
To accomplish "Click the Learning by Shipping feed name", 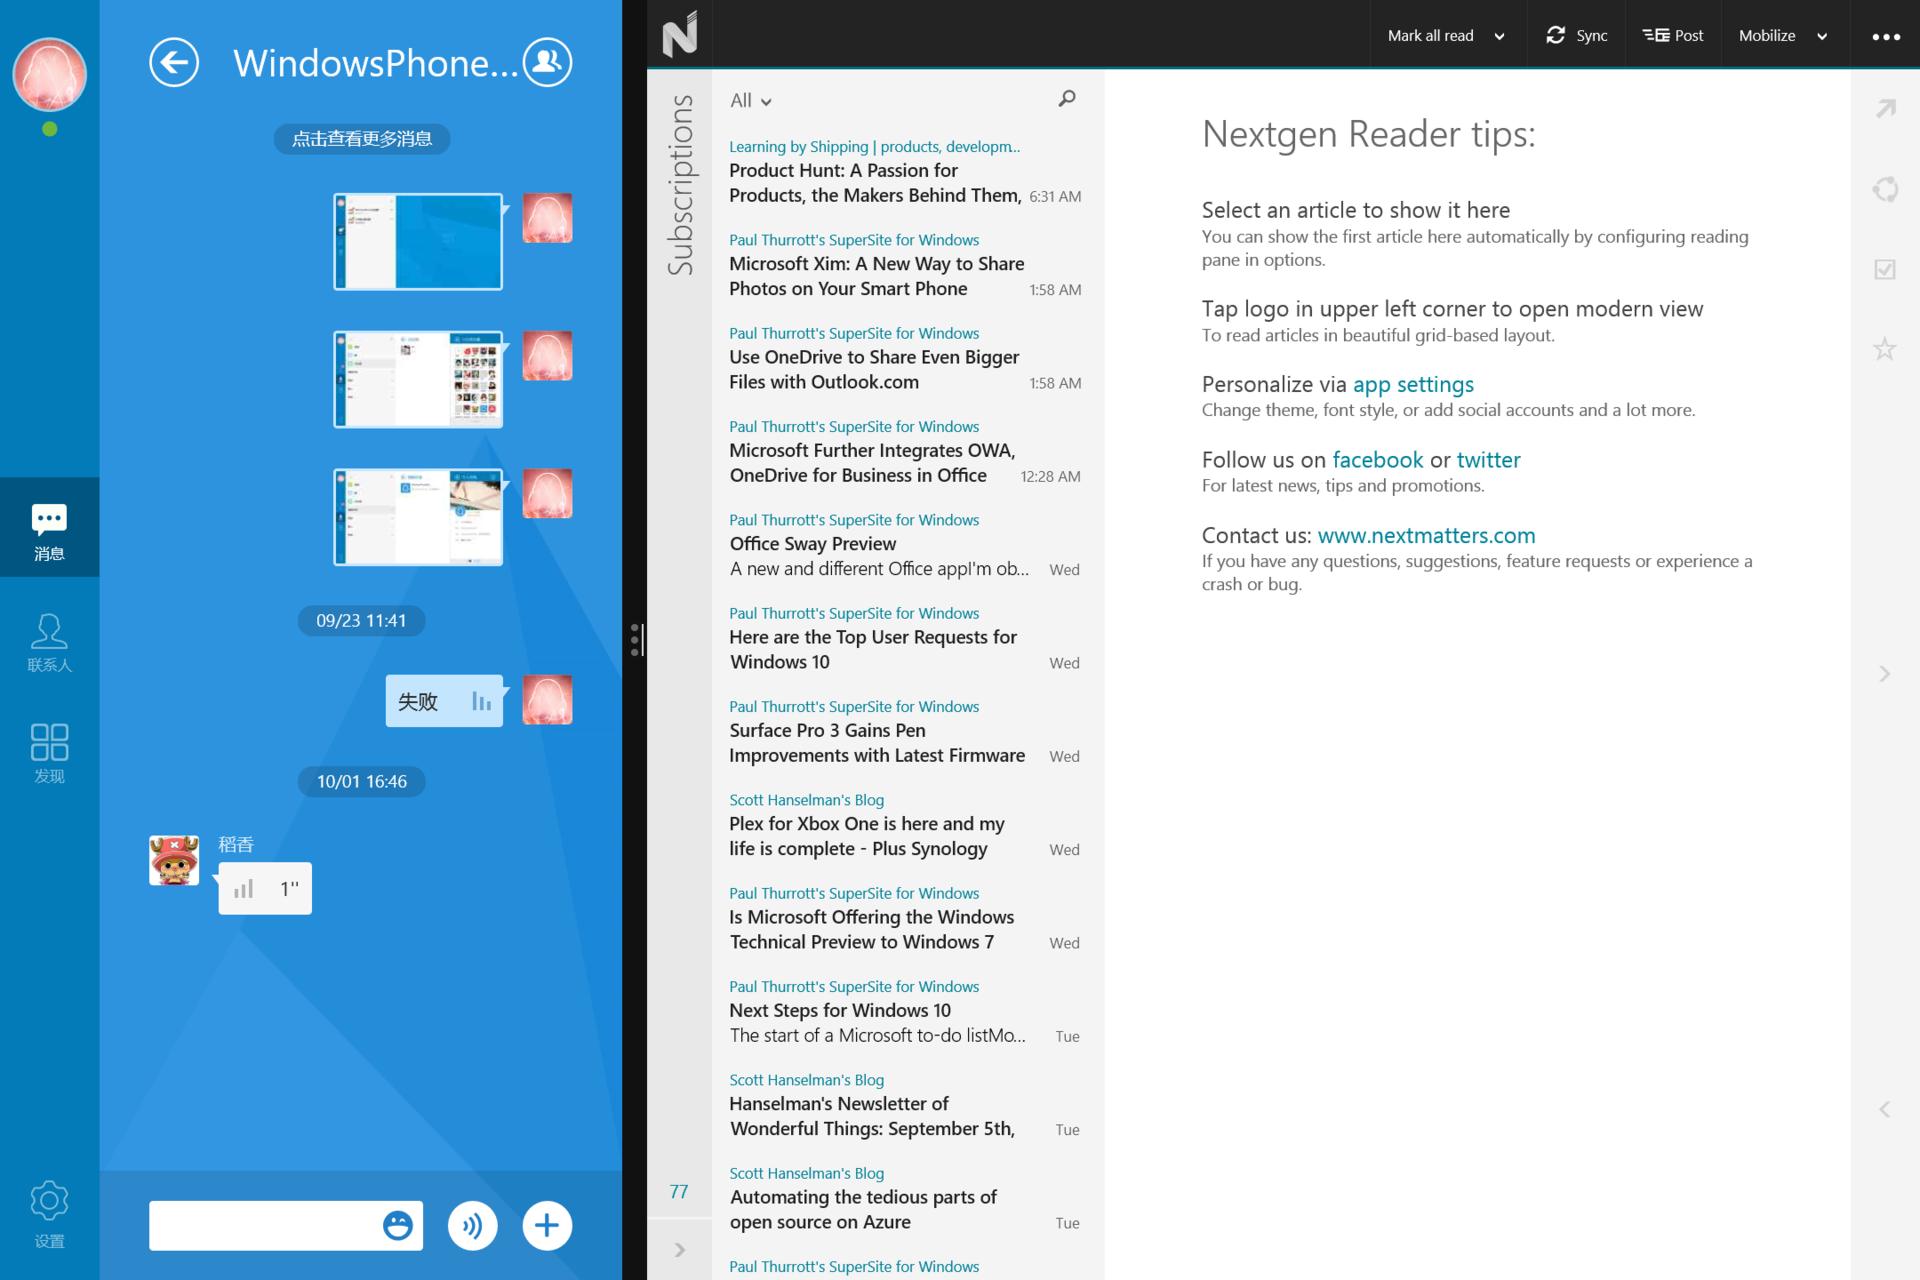I will click(875, 146).
